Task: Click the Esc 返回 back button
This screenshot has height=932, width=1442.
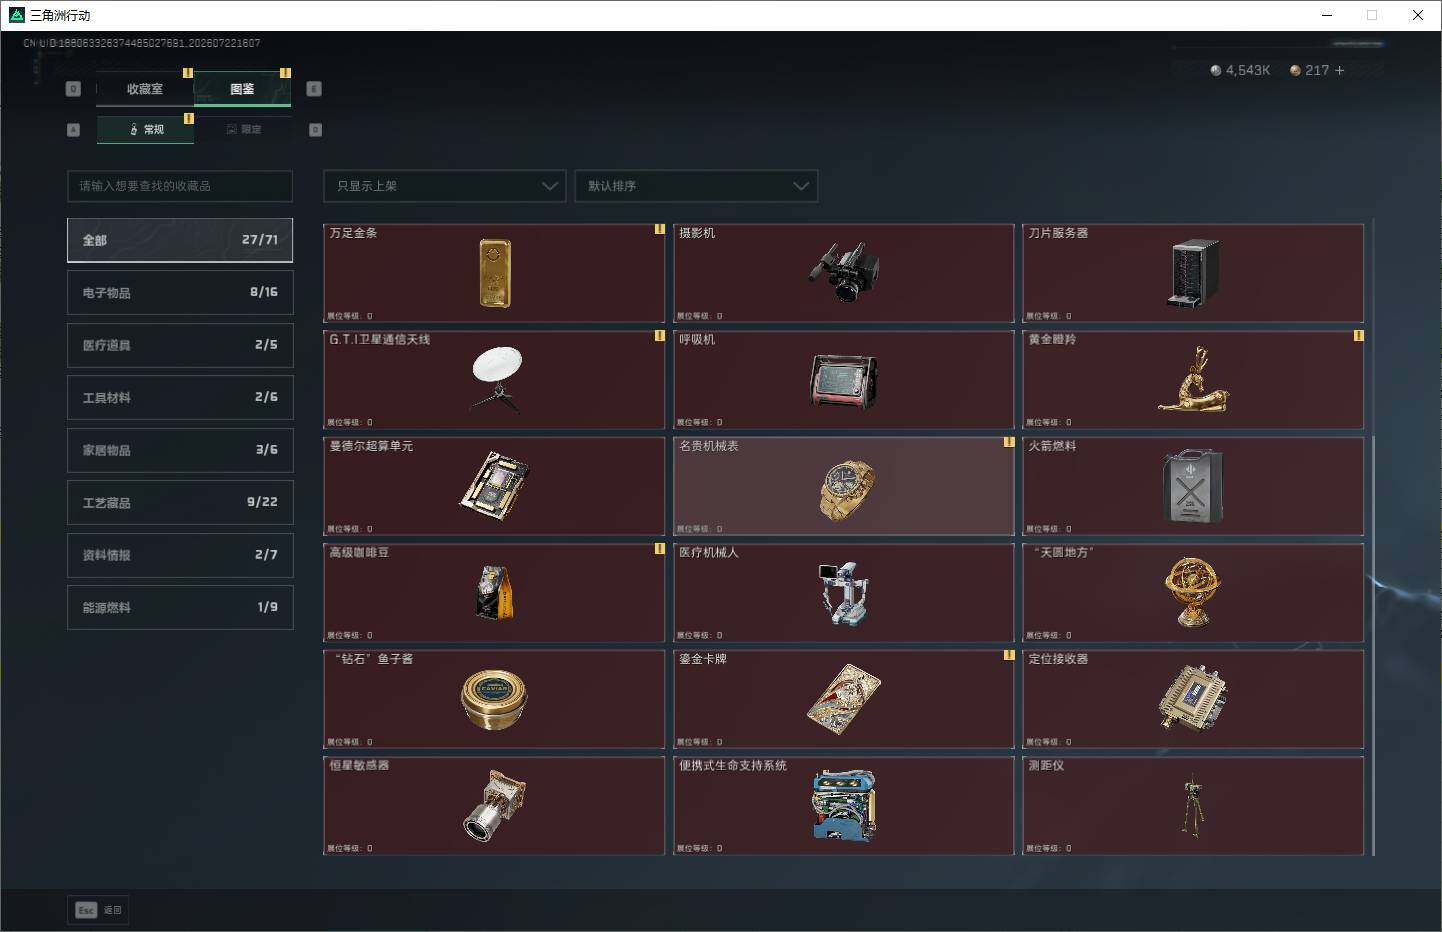Action: [98, 910]
